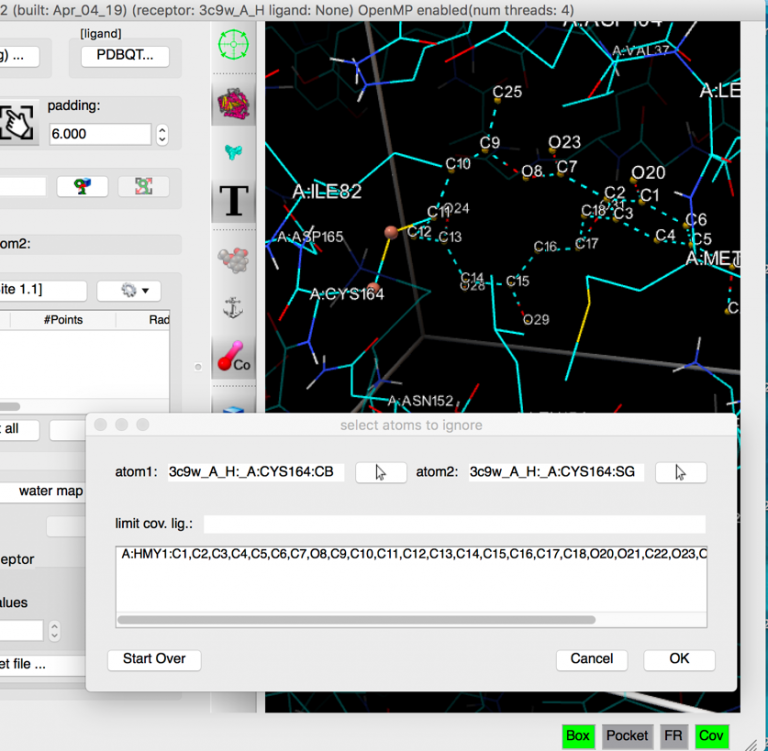The height and width of the screenshot is (751, 768).
Task: Open the ligand PDBQT file button
Action: [125, 55]
